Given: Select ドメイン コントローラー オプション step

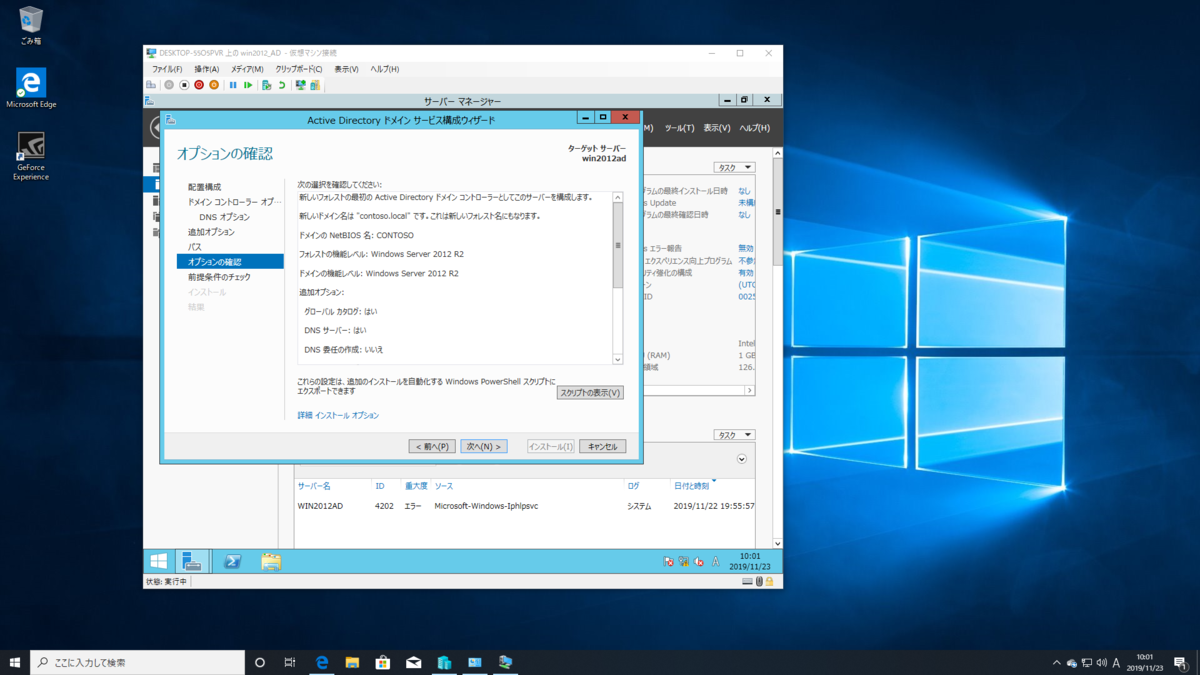Looking at the screenshot, I should tap(235, 202).
